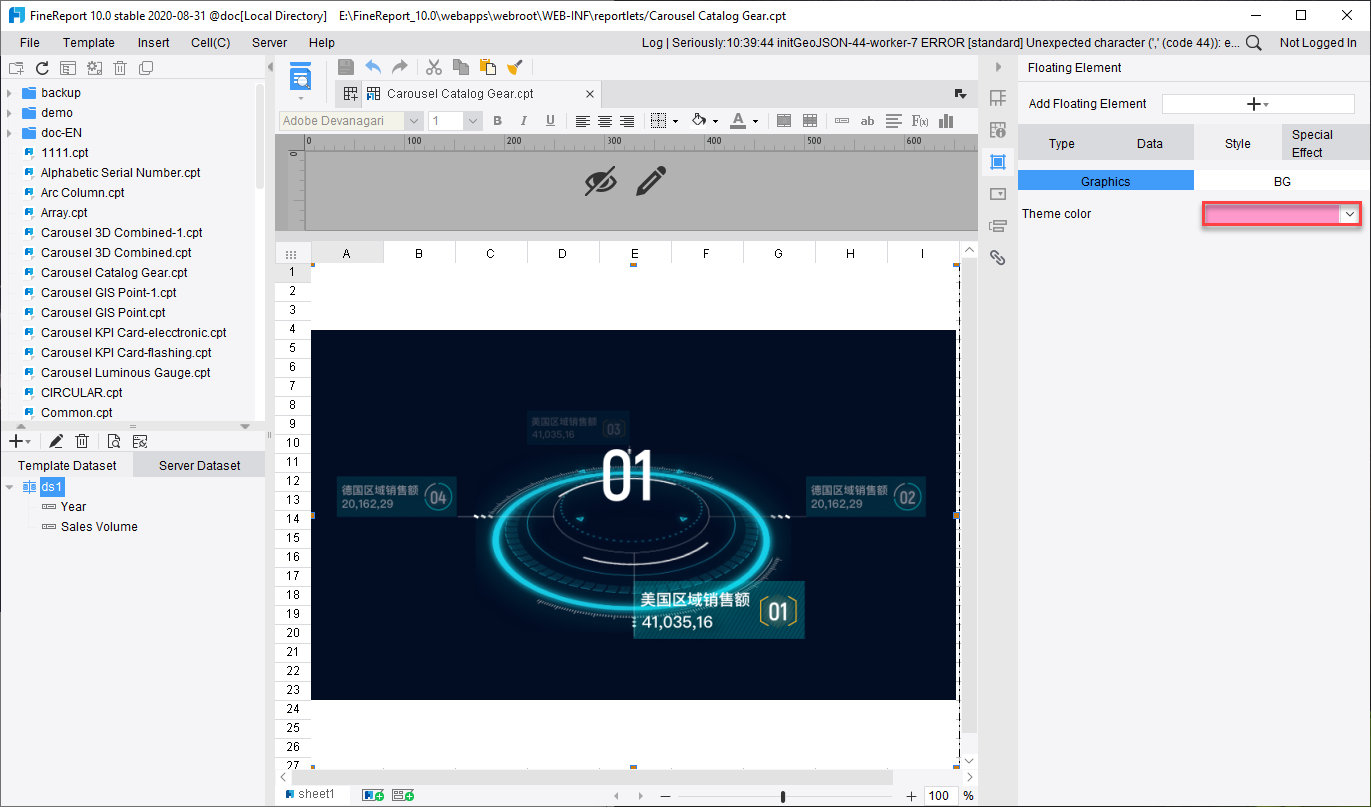The width and height of the screenshot is (1371, 807).
Task: Expand the demo folder
Action: click(x=9, y=113)
